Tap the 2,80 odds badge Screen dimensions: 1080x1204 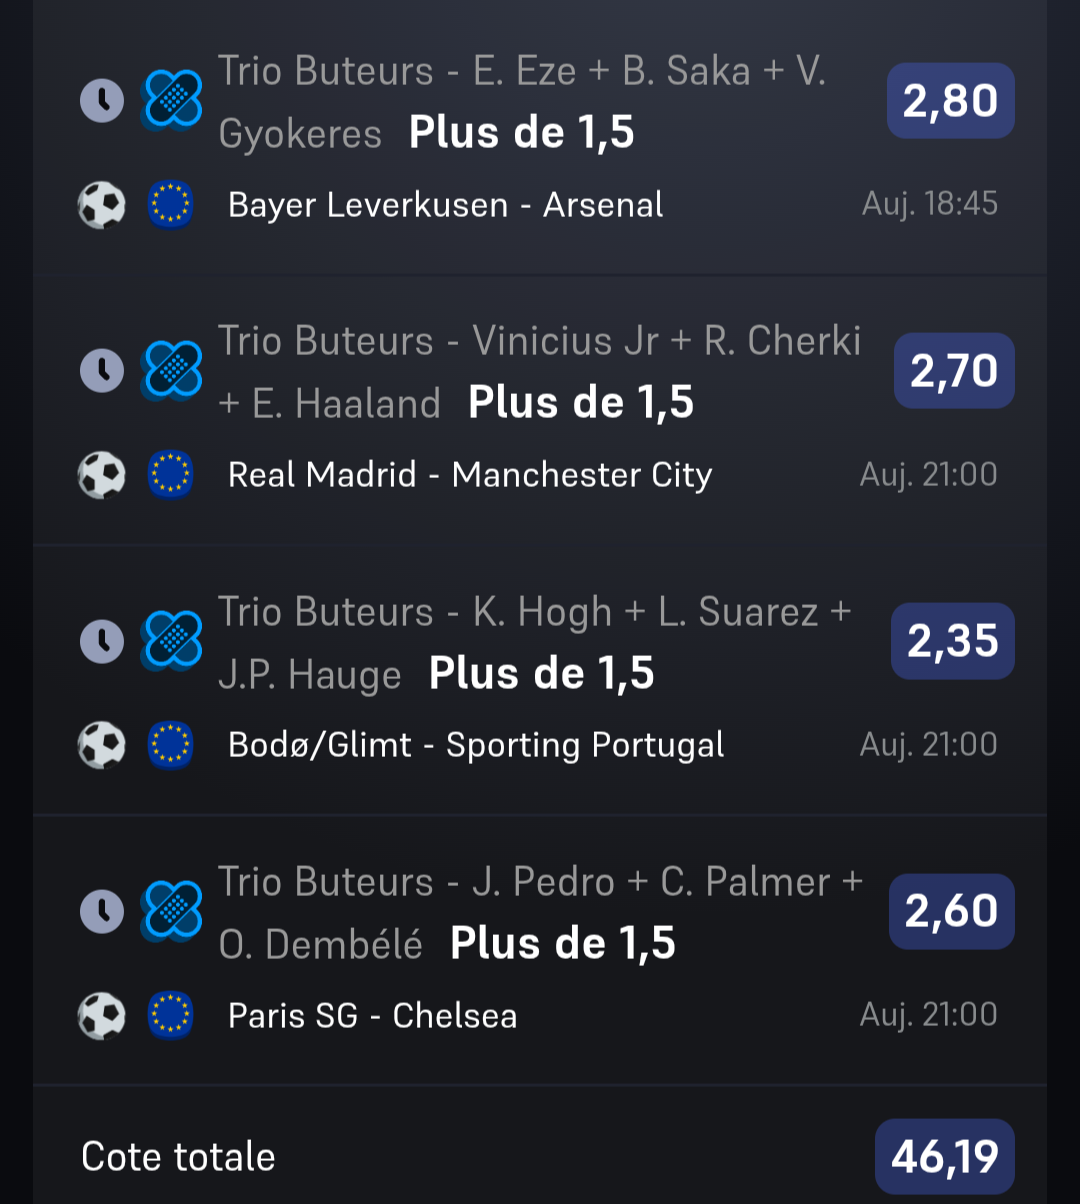pyautogui.click(x=950, y=101)
